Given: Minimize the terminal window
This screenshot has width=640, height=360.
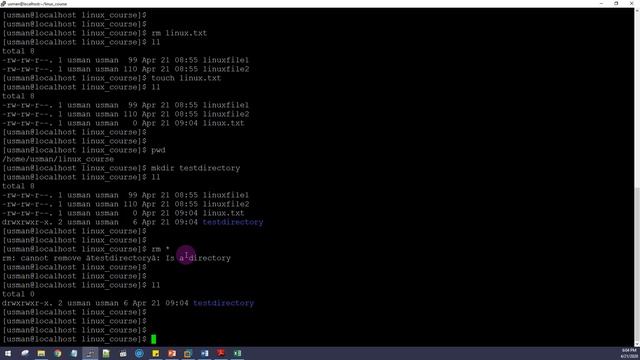Looking at the screenshot, I should tap(601, 3).
